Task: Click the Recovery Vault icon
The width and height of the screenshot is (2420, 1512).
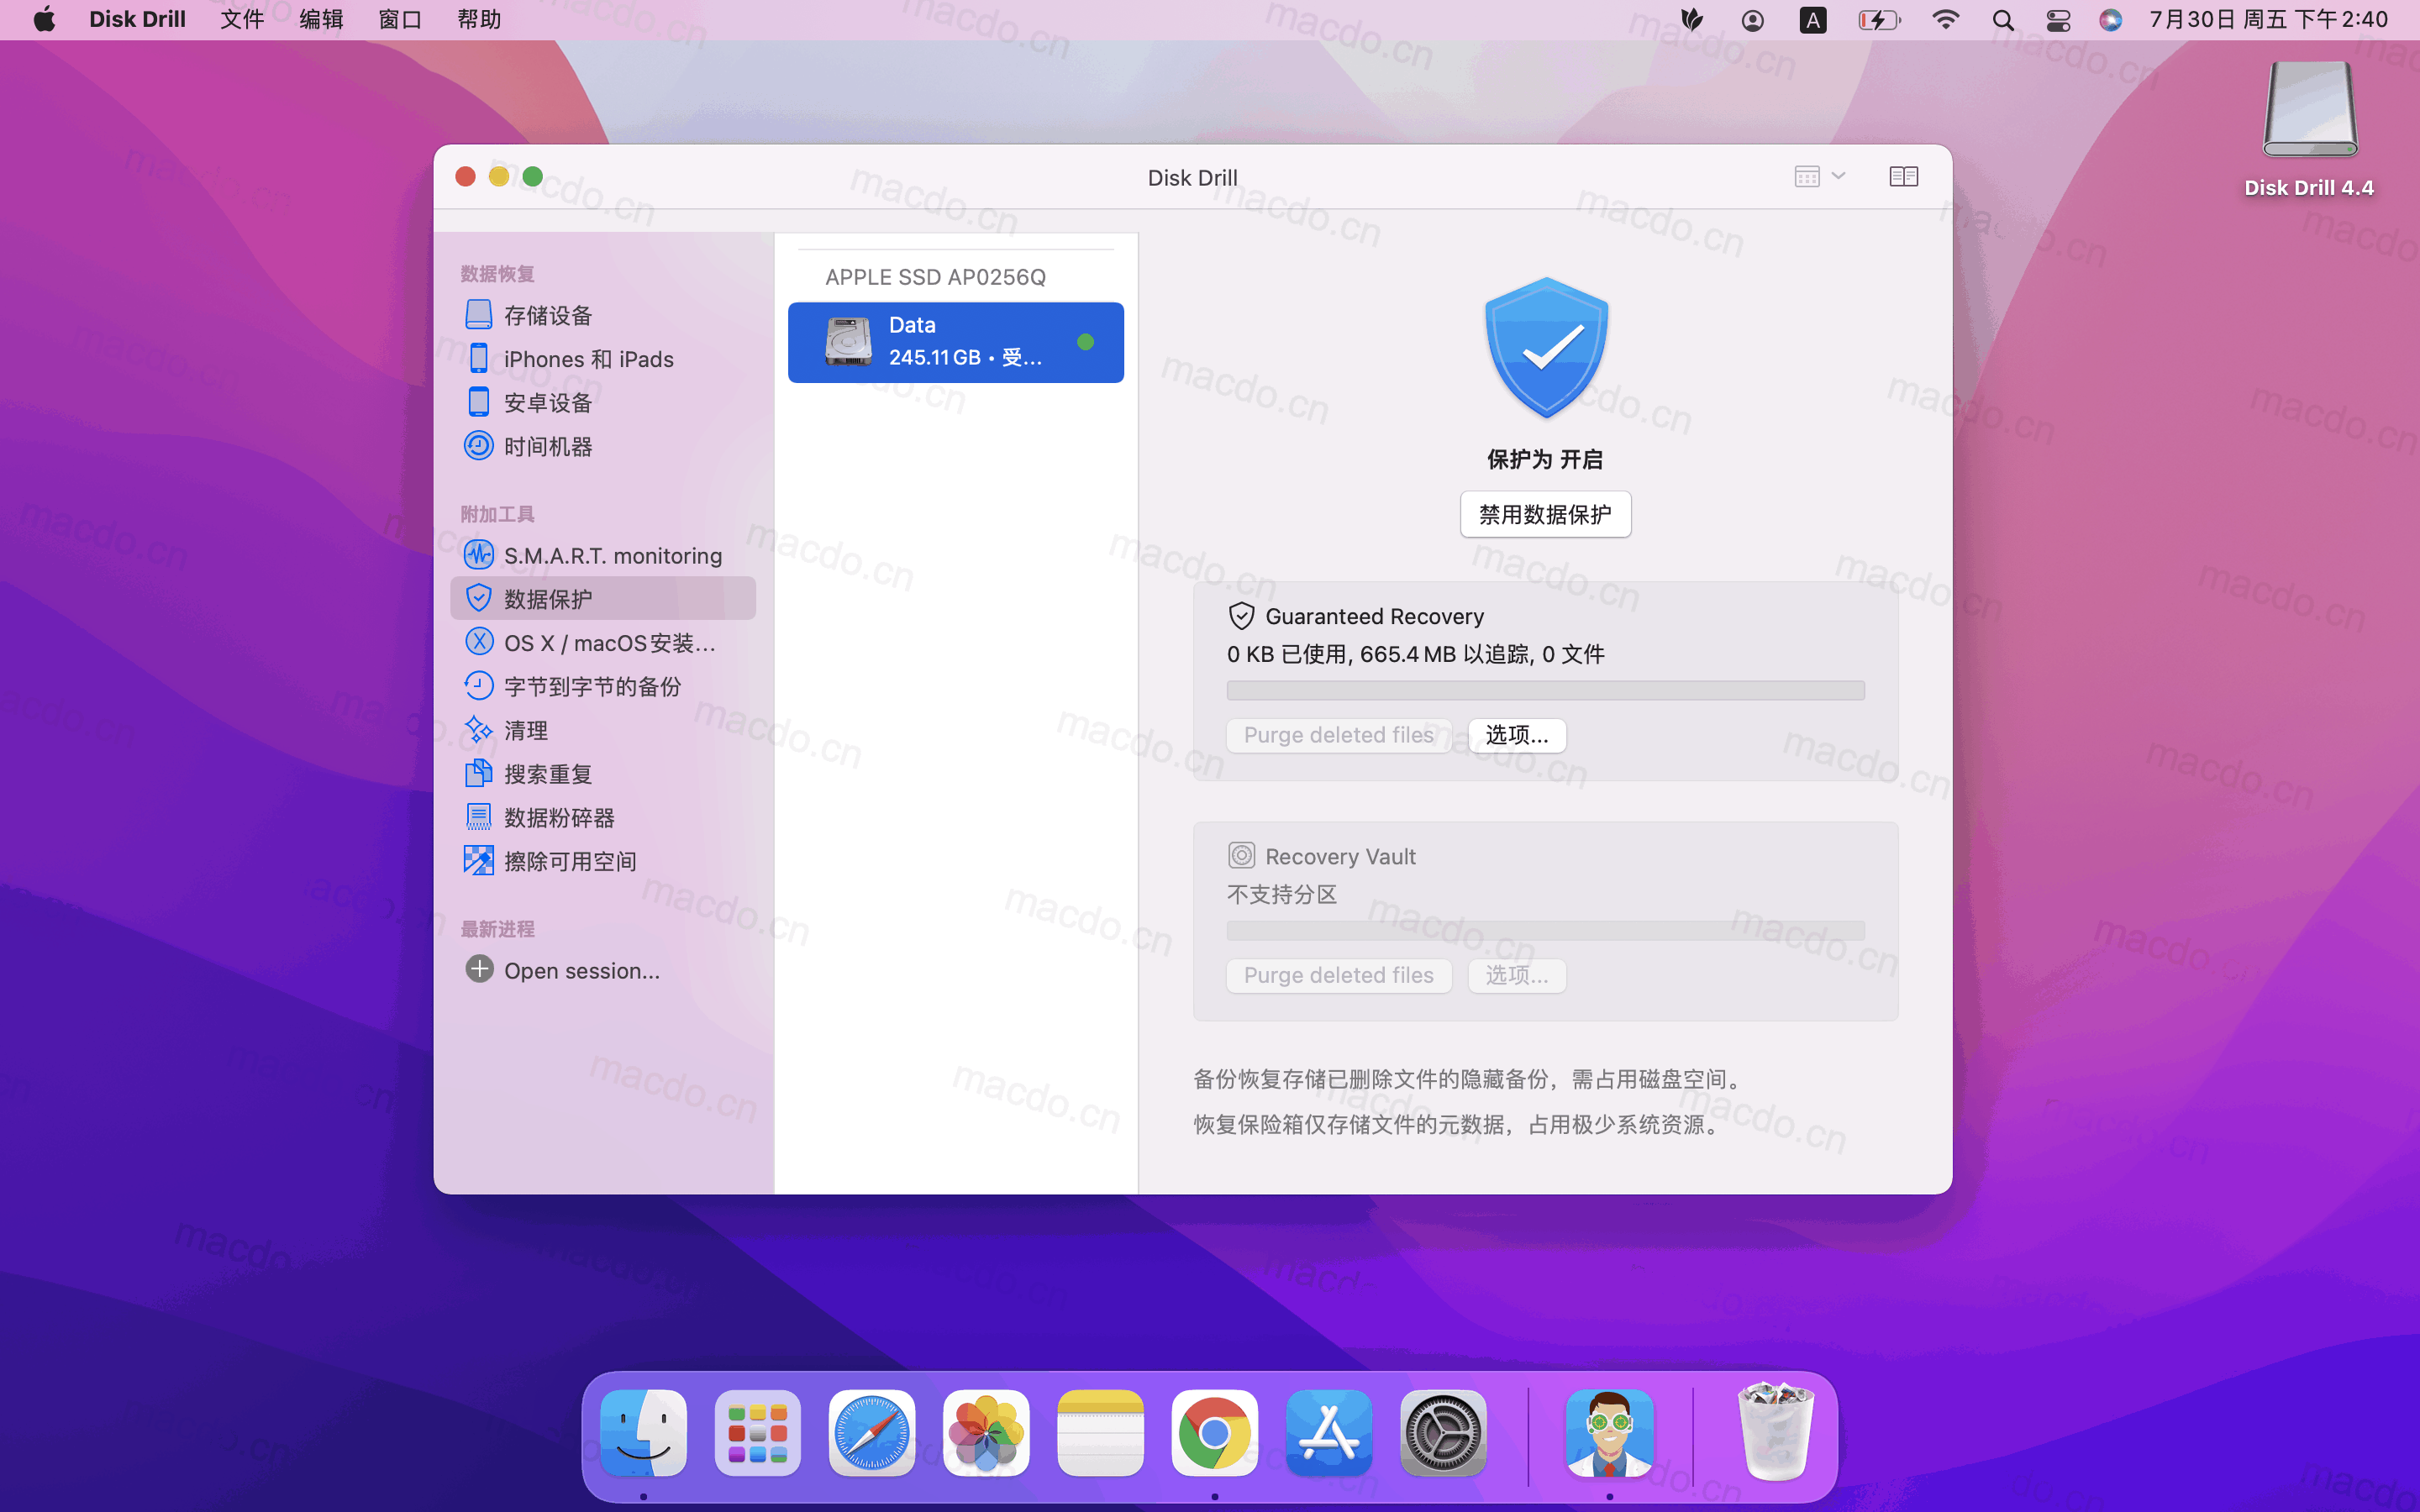Action: 1241,856
